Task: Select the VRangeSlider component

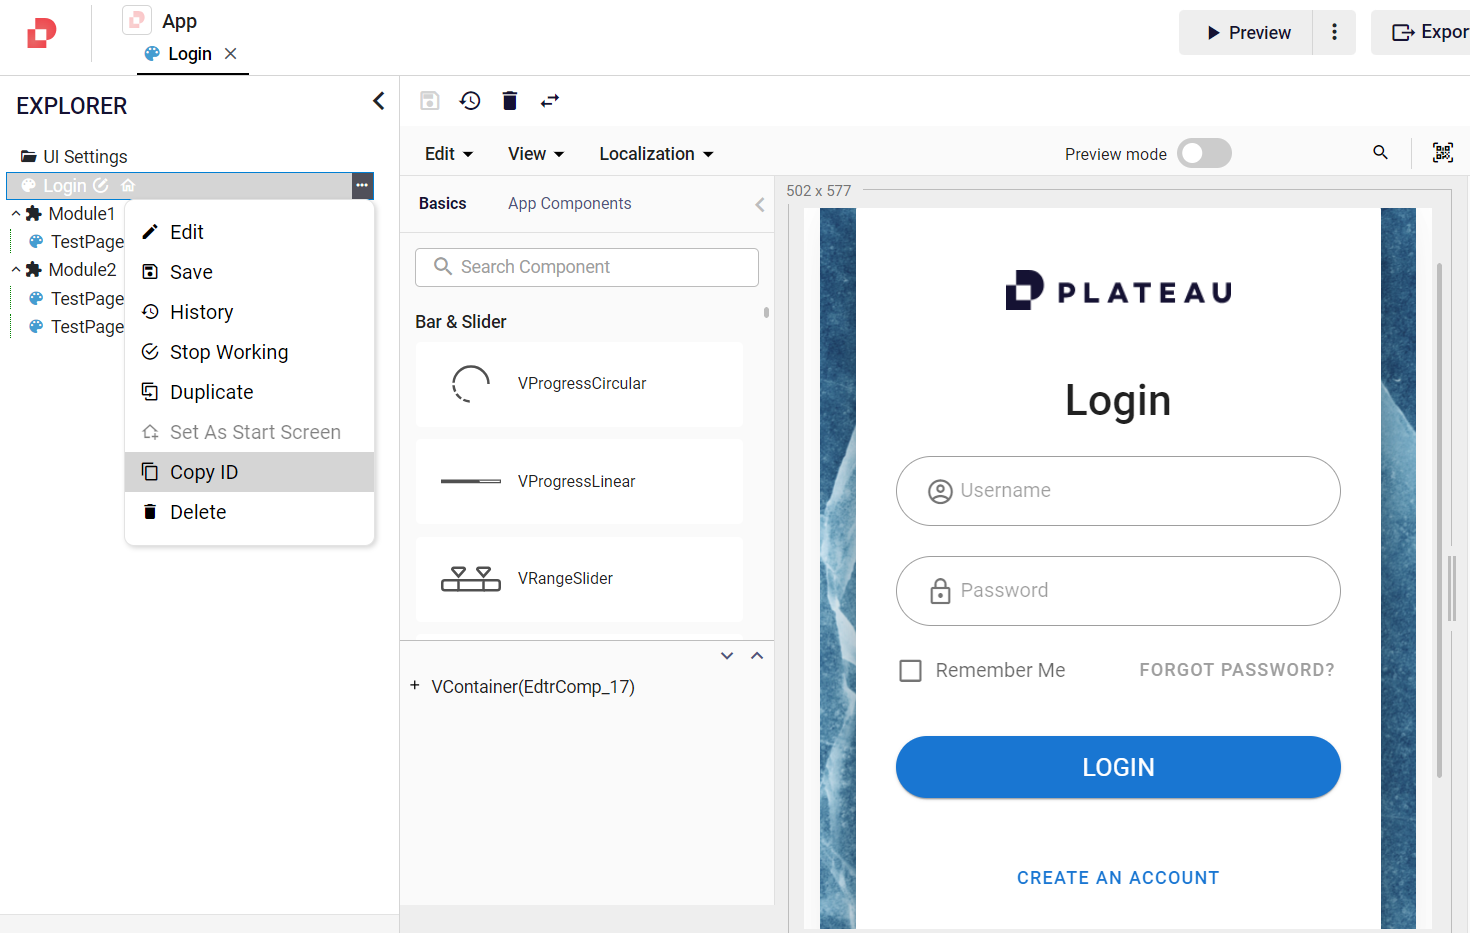Action: [x=579, y=579]
